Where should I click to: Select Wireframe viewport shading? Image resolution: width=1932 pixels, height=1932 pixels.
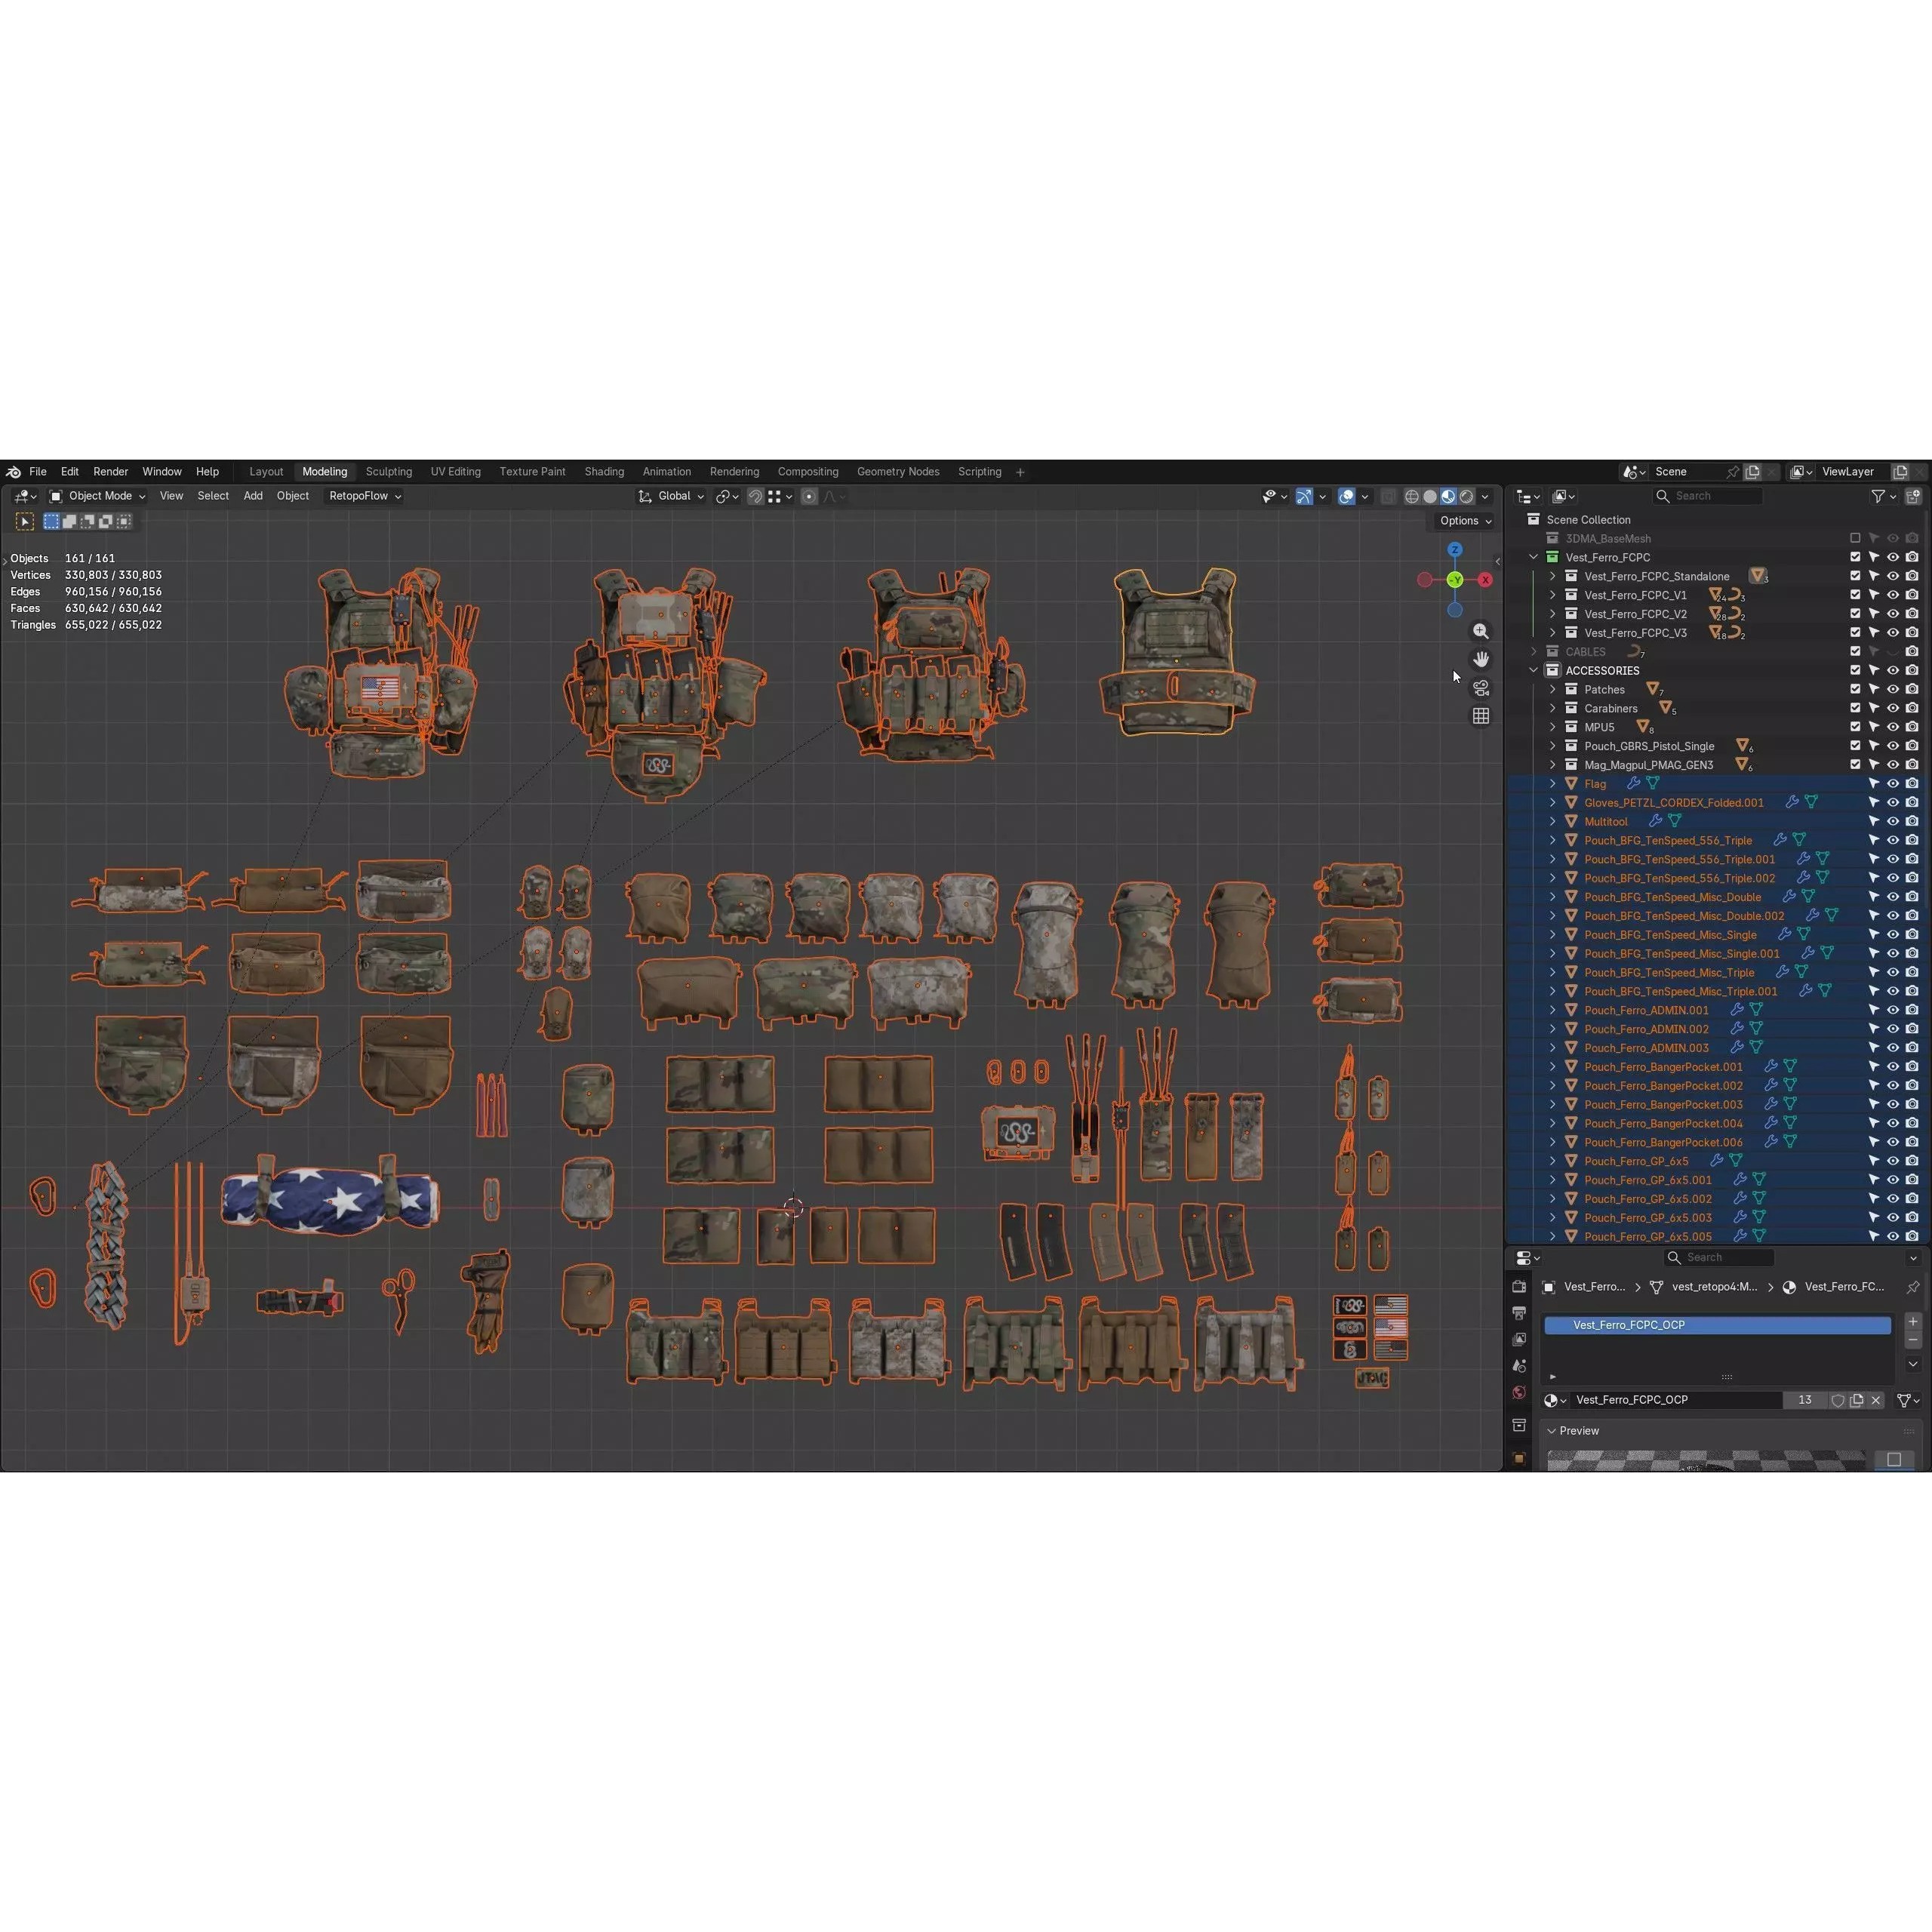1412,496
